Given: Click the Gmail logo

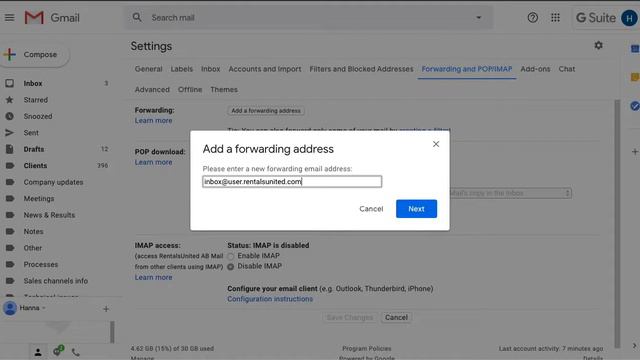Looking at the screenshot, I should click(x=52, y=18).
